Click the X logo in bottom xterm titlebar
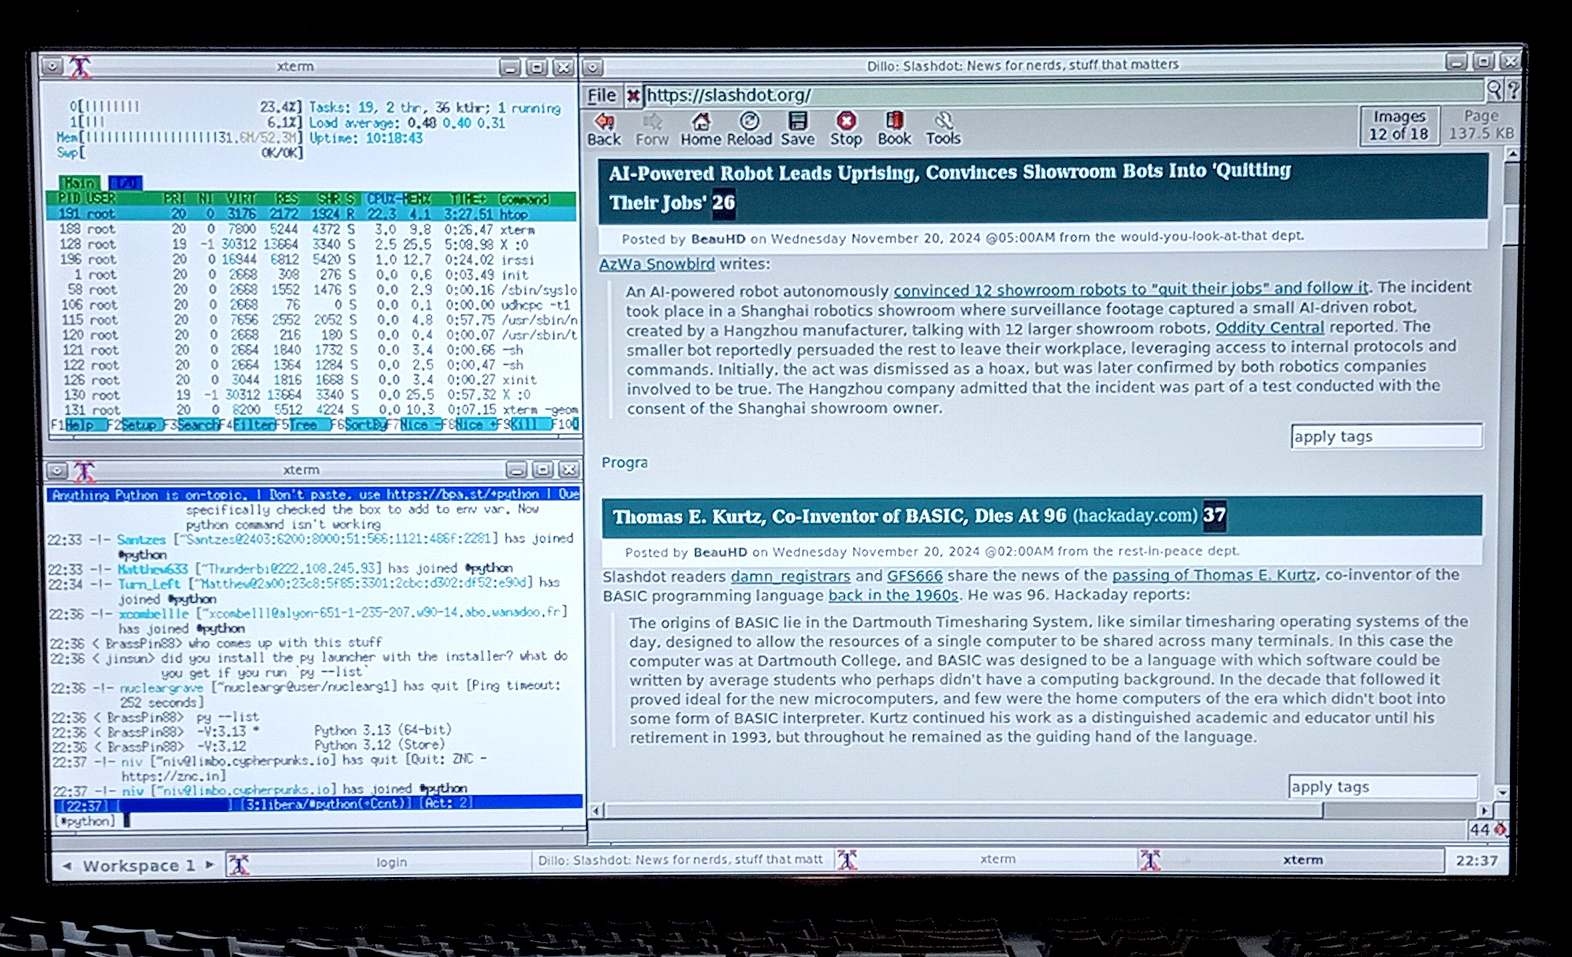The image size is (1572, 957). pyautogui.click(x=85, y=470)
